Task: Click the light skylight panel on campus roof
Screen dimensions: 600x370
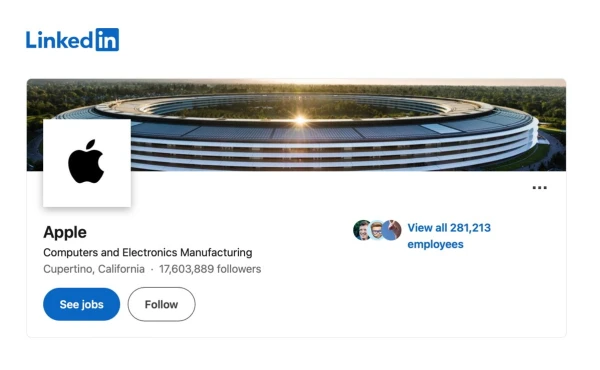Action: 440,129
